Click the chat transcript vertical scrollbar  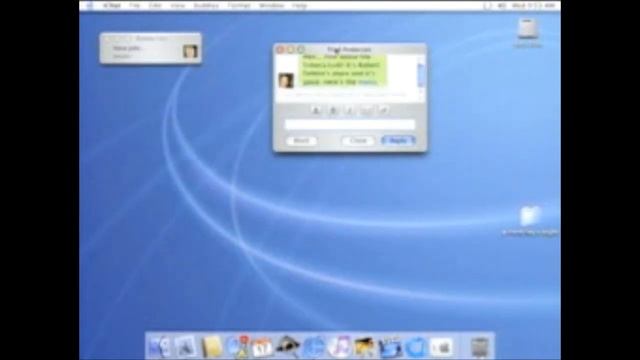(x=421, y=76)
